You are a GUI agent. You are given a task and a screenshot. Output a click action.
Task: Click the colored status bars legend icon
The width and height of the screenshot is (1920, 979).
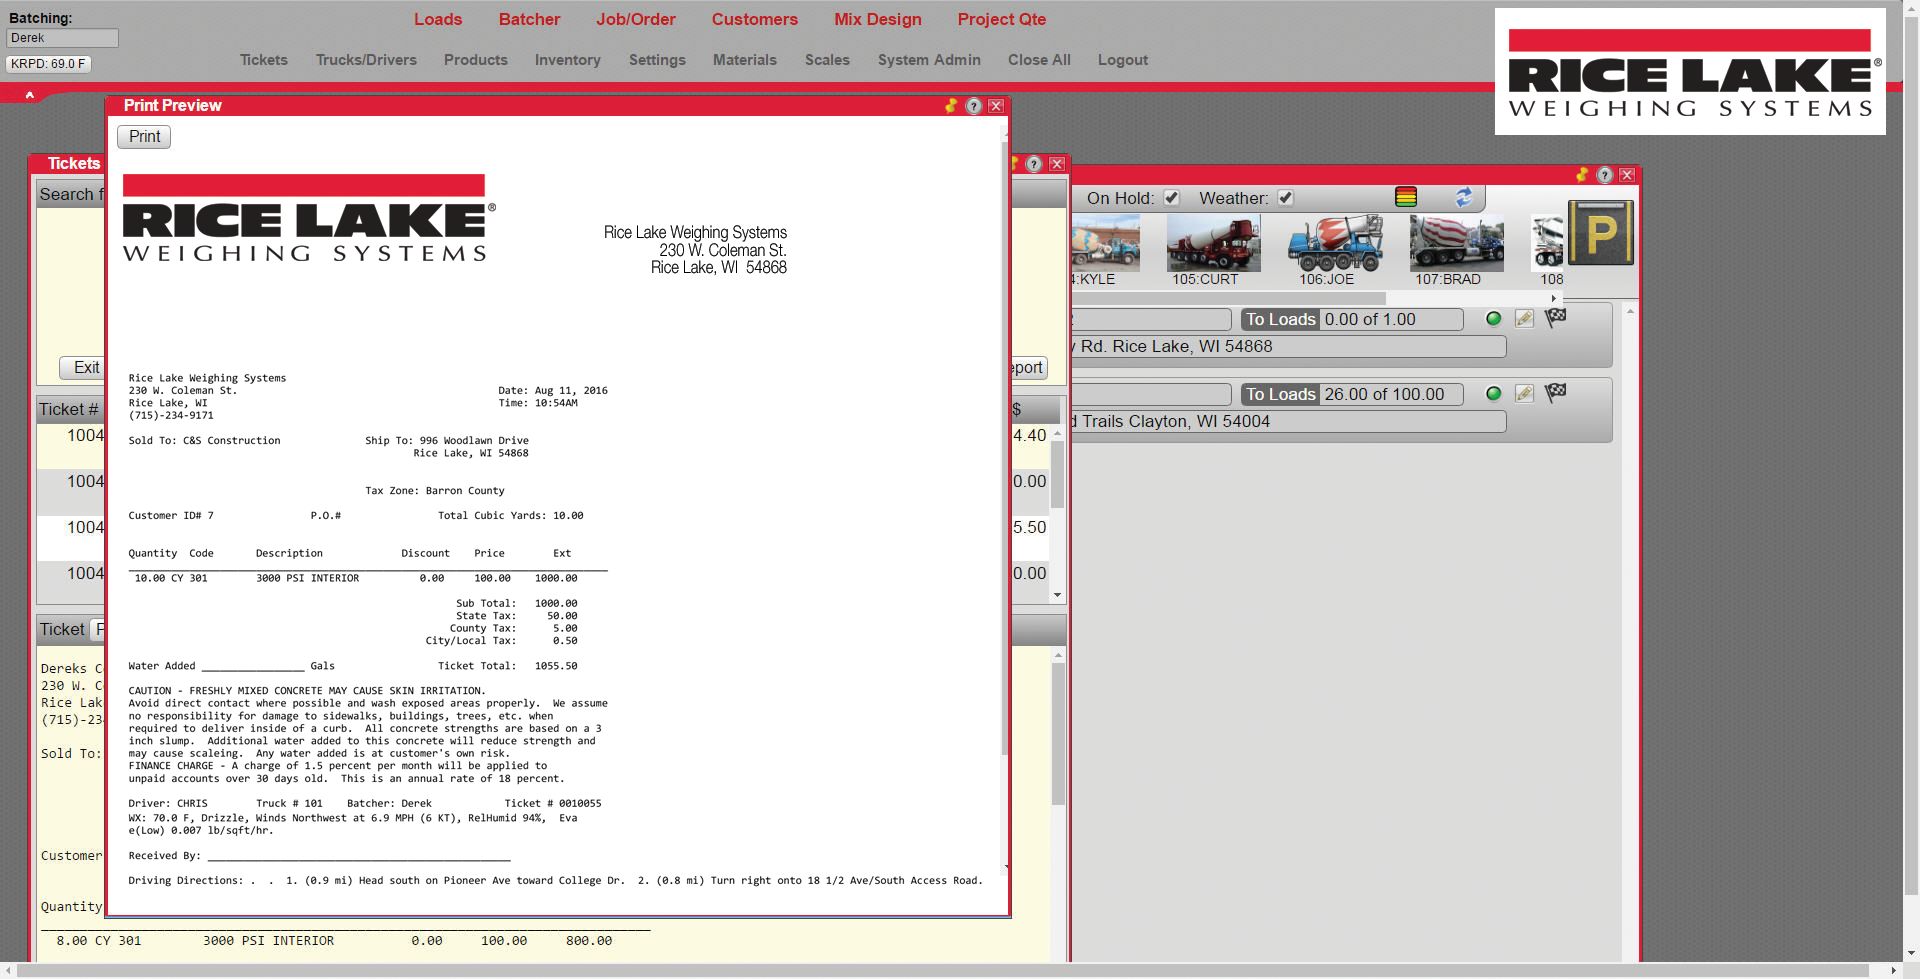point(1406,198)
